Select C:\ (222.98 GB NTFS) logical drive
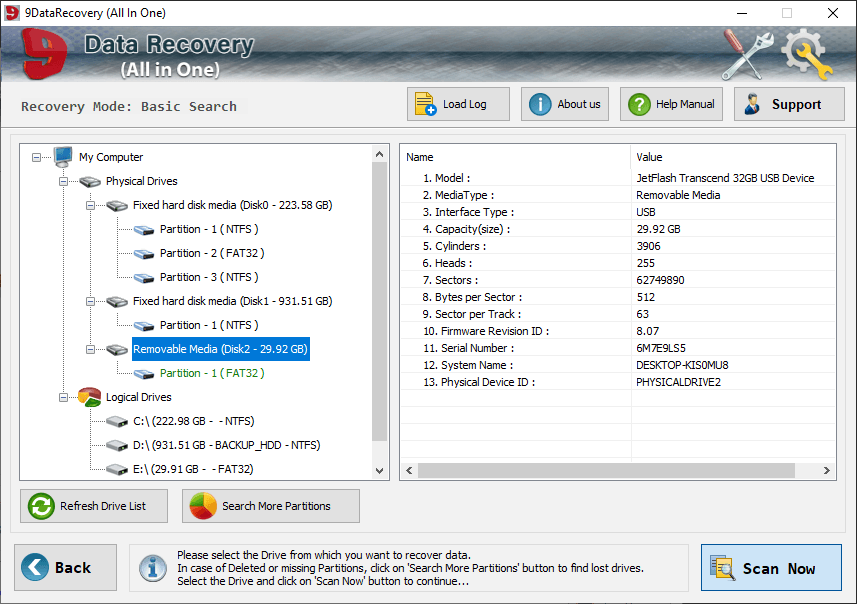857x604 pixels. click(x=193, y=421)
